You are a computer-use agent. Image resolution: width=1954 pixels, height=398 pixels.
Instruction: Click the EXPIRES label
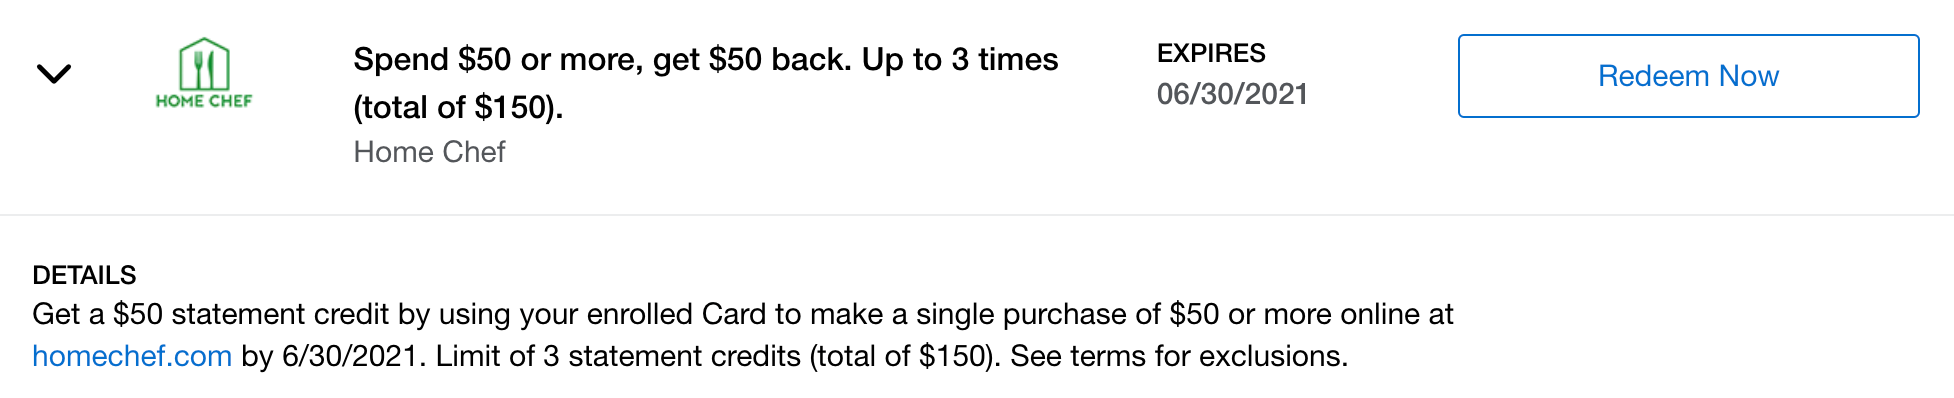(x=1211, y=53)
